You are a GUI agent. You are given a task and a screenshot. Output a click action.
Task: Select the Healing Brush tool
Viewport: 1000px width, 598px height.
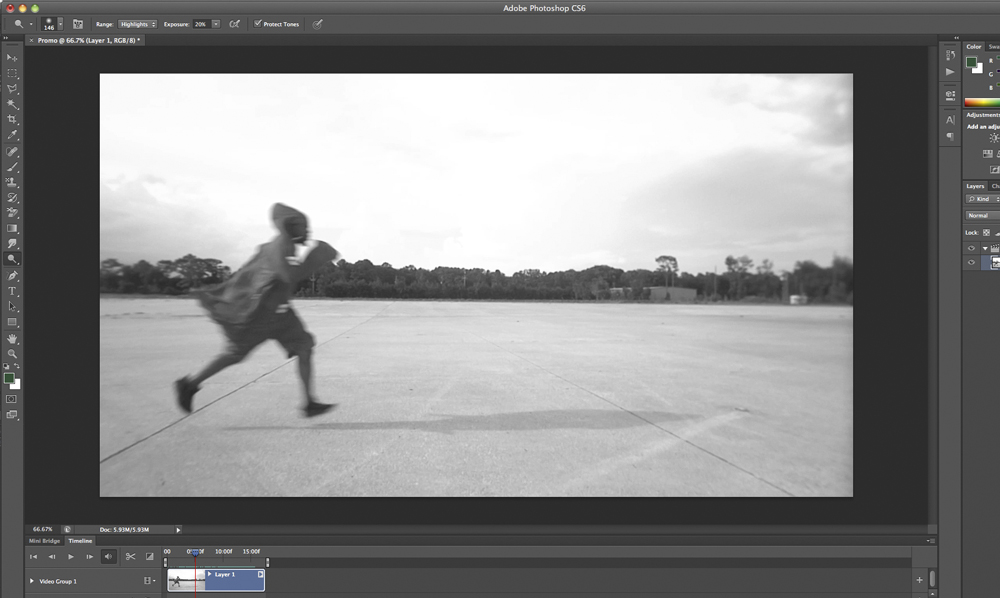(12, 152)
